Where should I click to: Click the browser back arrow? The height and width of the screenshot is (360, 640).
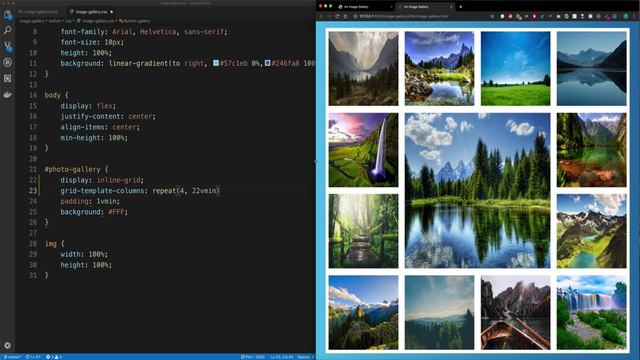point(321,16)
